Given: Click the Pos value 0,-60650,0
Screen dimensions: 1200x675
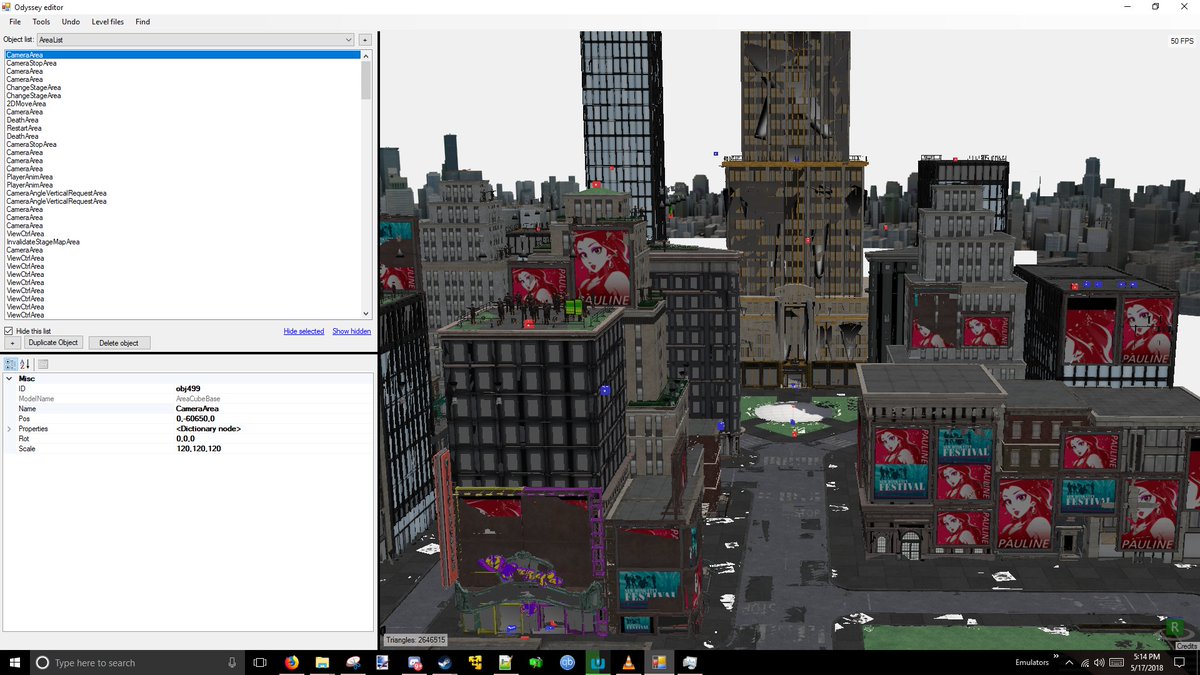Looking at the screenshot, I should pyautogui.click(x=195, y=419).
